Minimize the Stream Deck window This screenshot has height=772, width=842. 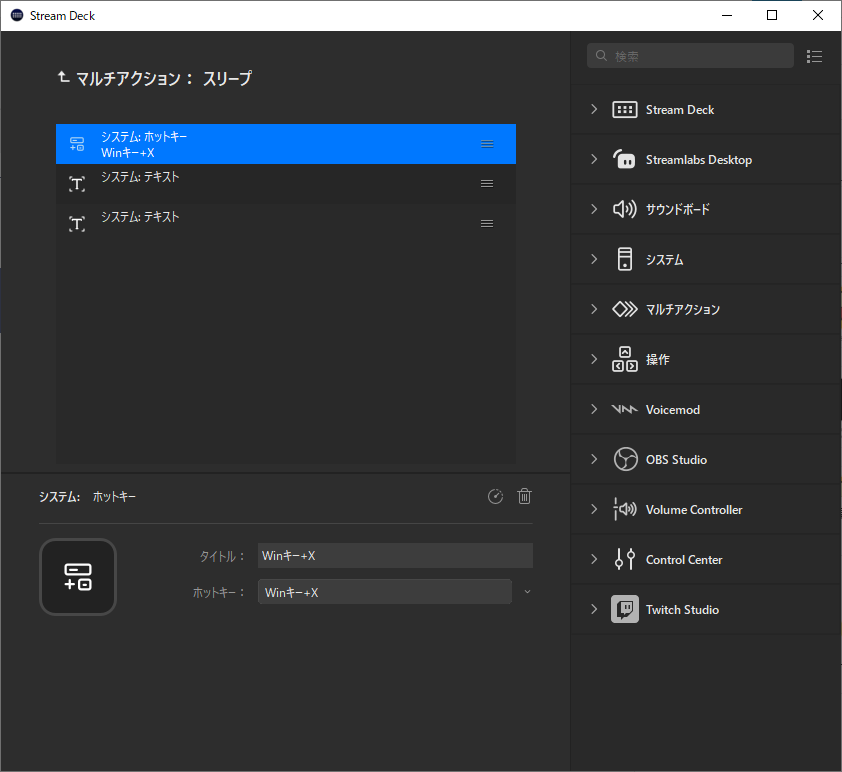click(727, 16)
